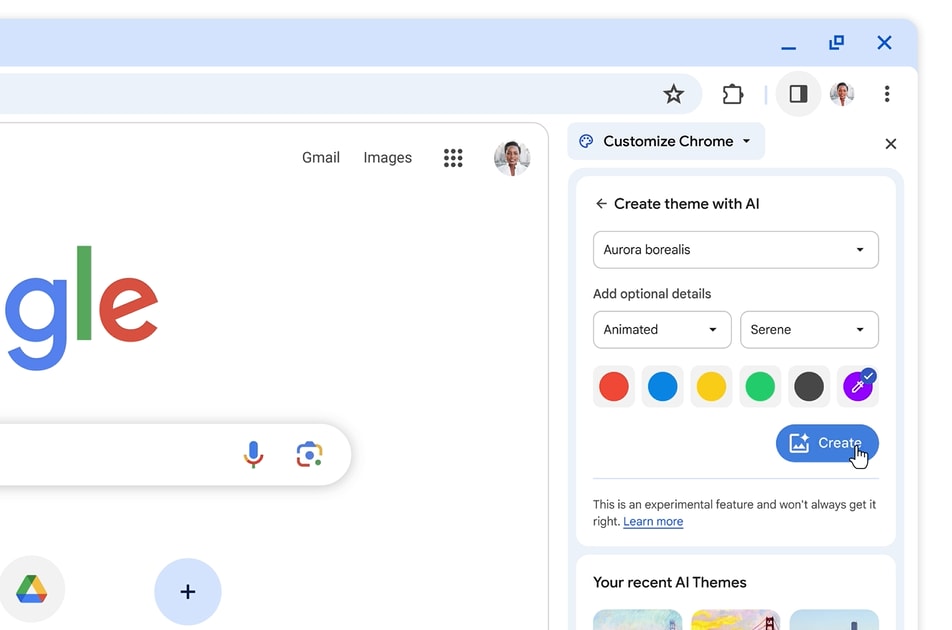952x630 pixels.
Task: Open Google Drive from the bottom corner
Action: [33, 589]
